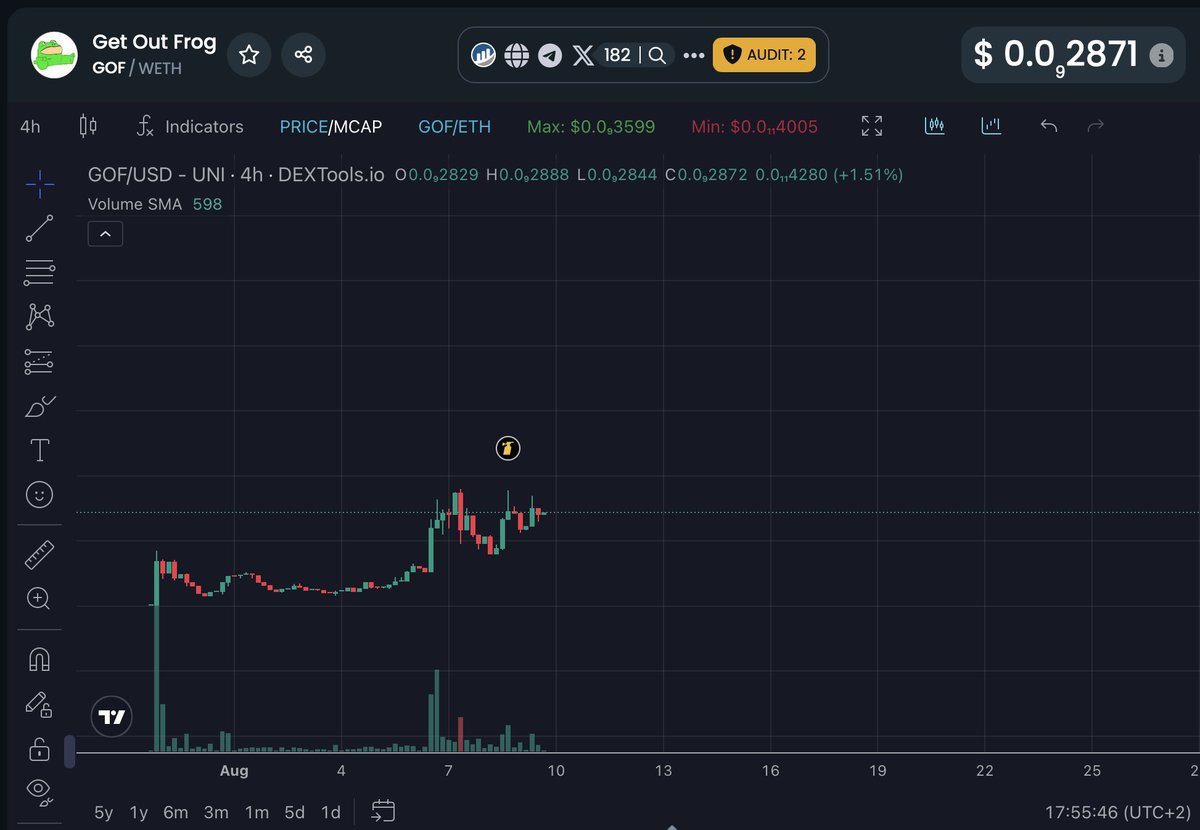Image resolution: width=1200 pixels, height=830 pixels.
Task: Toggle GOF/ETH pair pricing
Action: 454,127
